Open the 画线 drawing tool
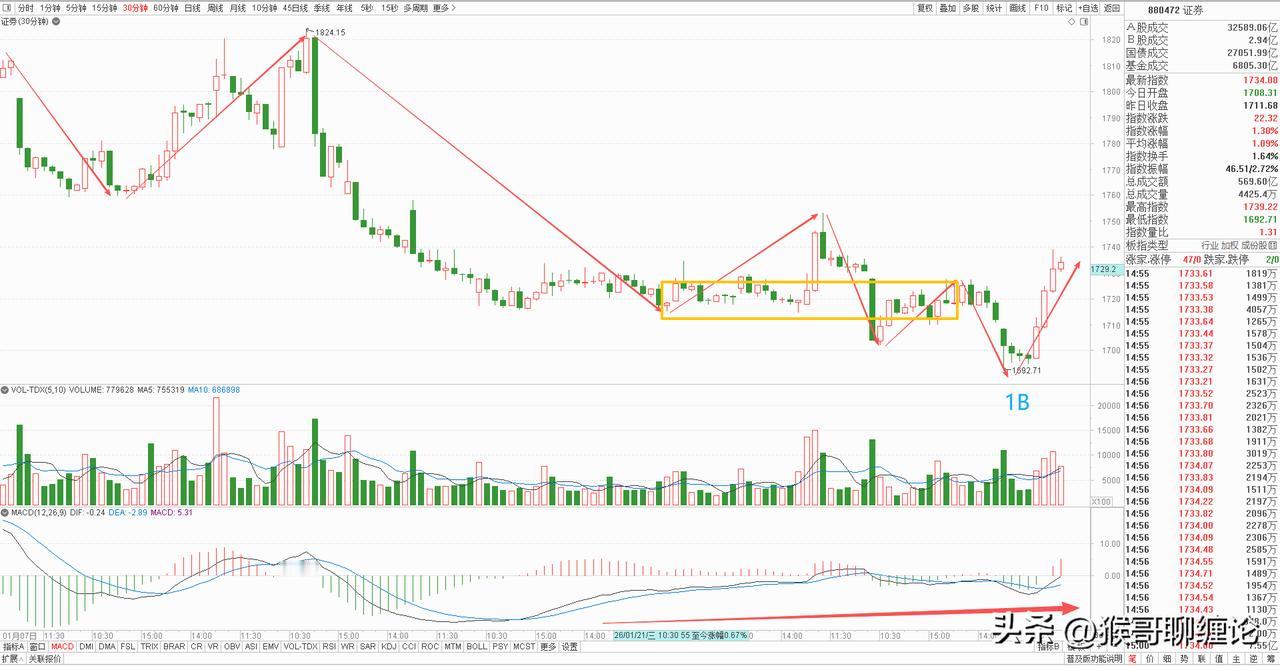Screen dimensions: 1280x666 pos(1018,8)
